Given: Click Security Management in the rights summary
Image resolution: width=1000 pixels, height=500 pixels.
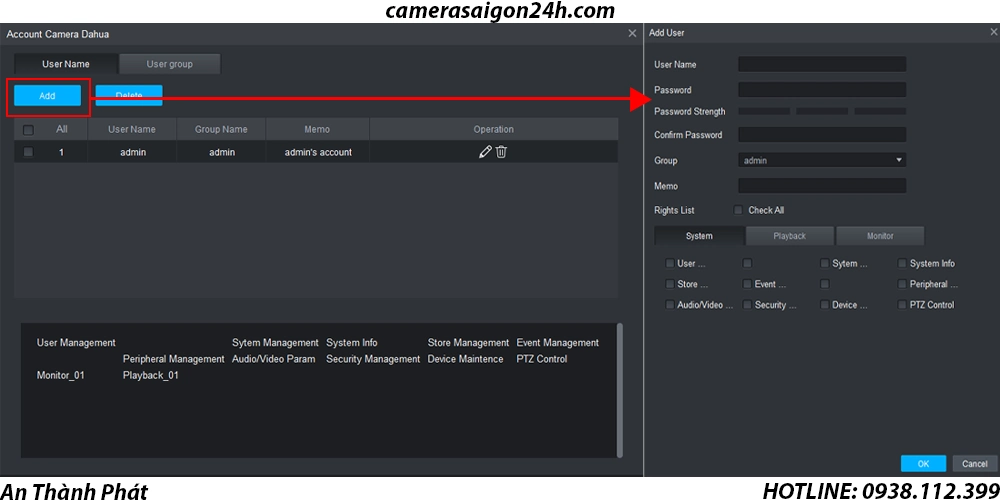Looking at the screenshot, I should coord(373,359).
